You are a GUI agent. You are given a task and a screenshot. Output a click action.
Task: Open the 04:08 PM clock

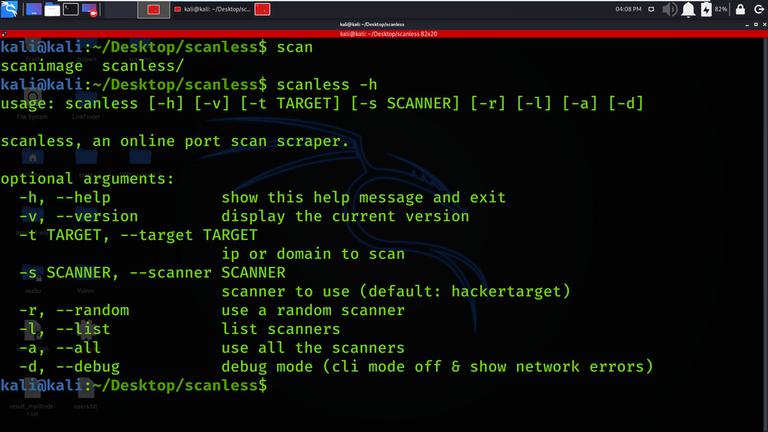coord(628,9)
